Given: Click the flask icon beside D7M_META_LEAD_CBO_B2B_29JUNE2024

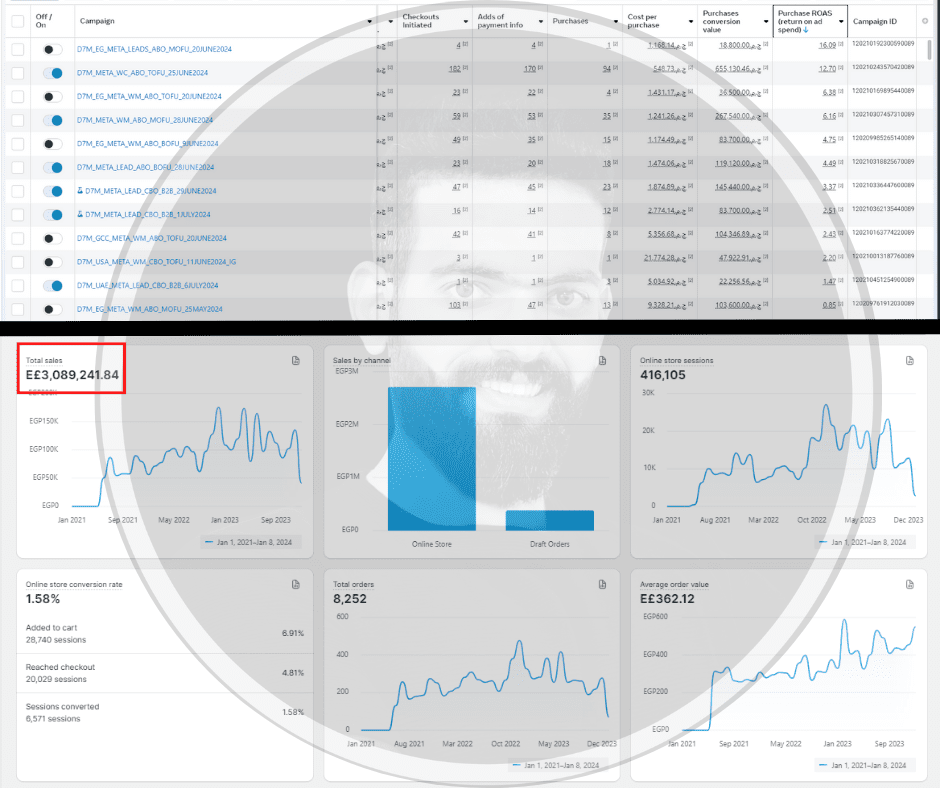Looking at the screenshot, I should pyautogui.click(x=80, y=191).
